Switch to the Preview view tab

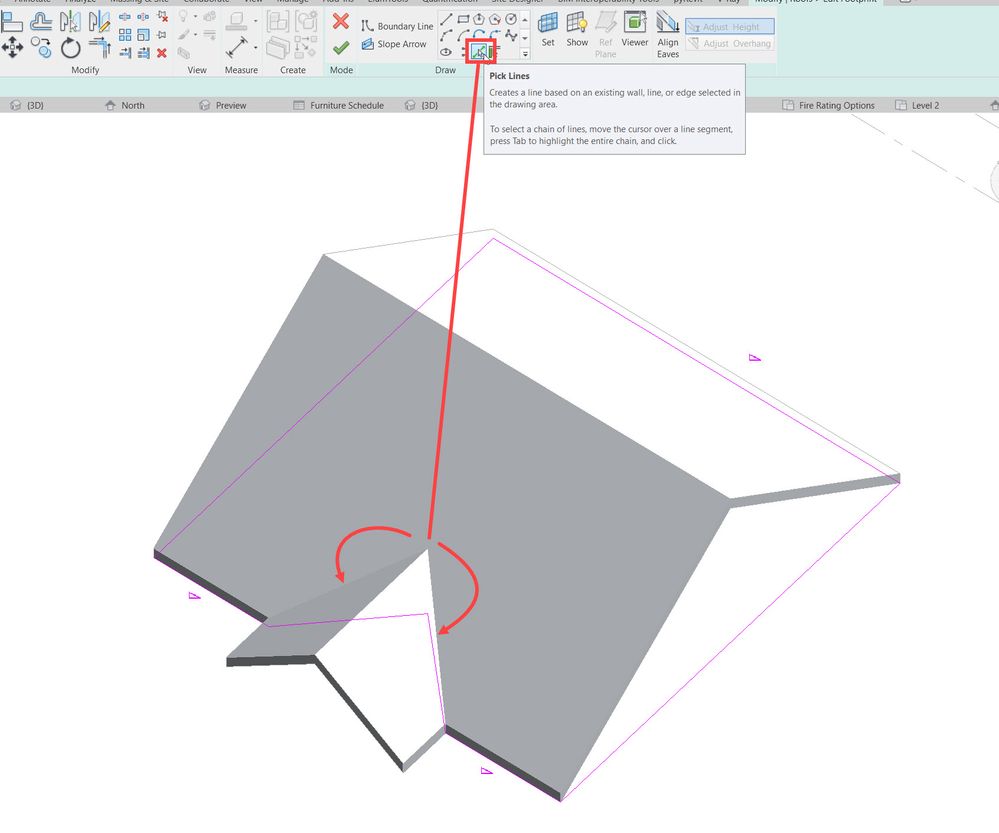click(x=222, y=105)
